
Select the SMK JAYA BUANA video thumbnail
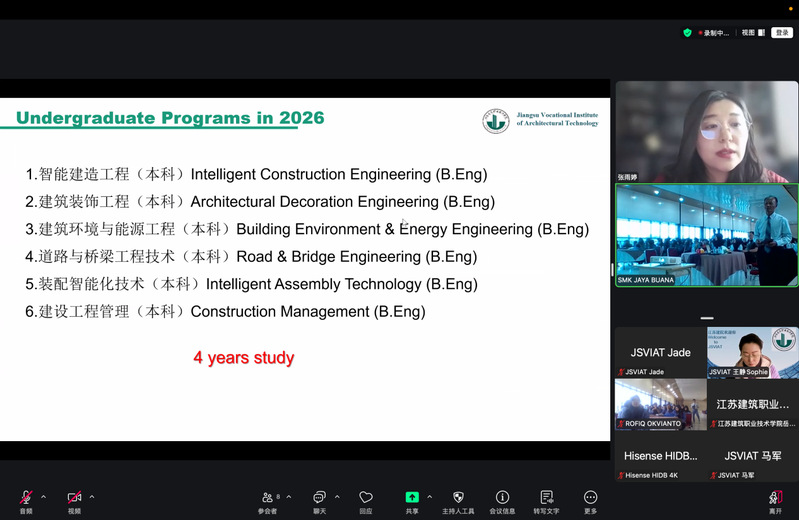click(706, 234)
